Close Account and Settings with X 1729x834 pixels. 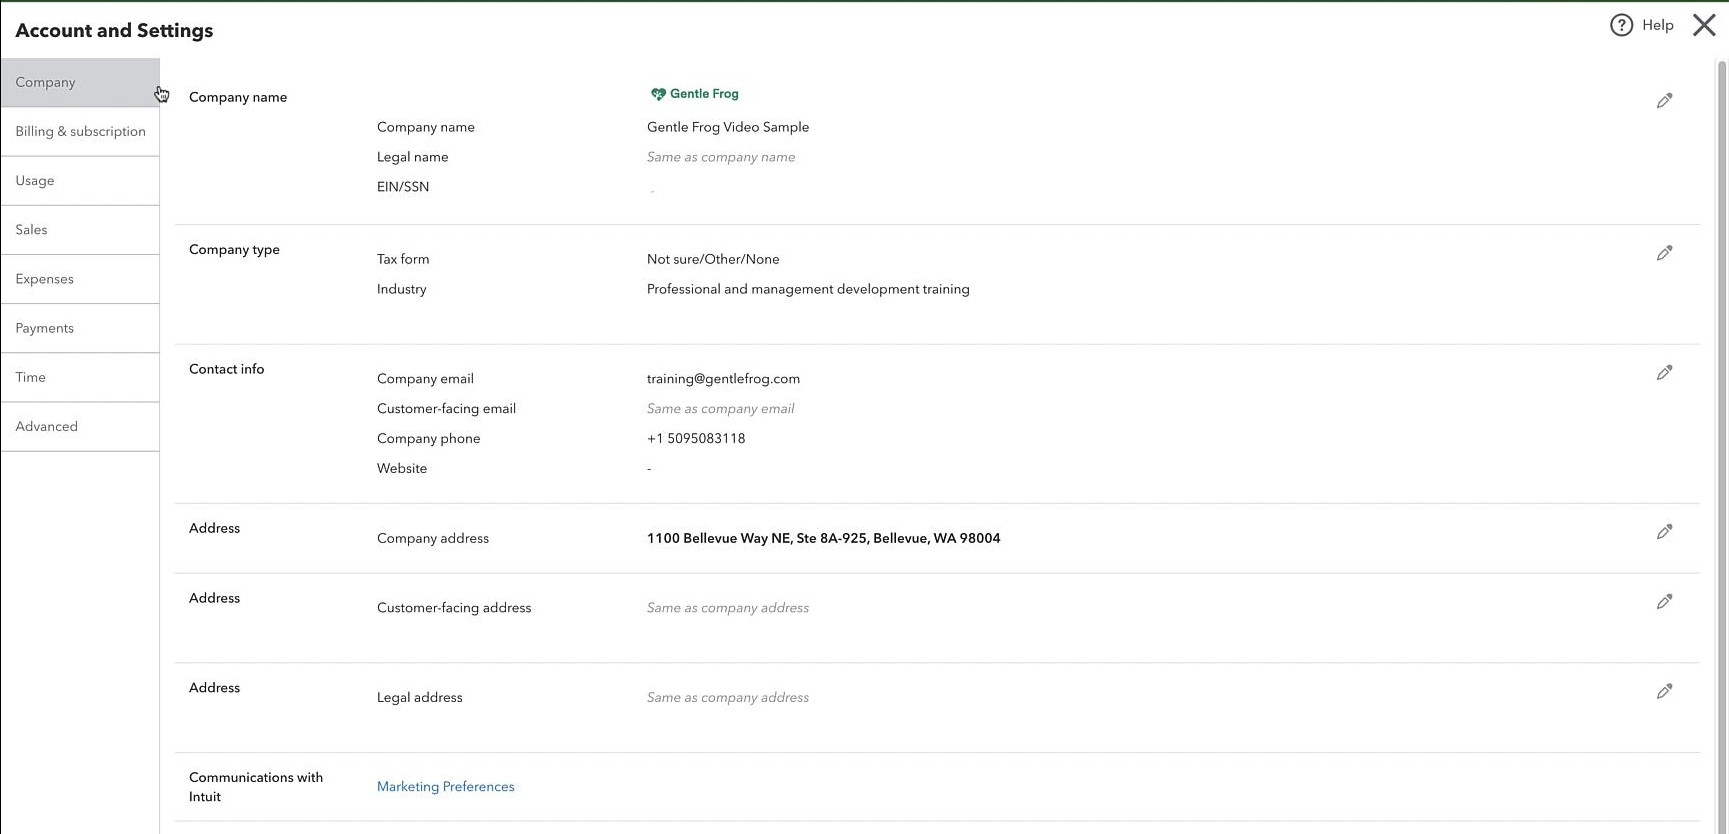coord(1704,25)
